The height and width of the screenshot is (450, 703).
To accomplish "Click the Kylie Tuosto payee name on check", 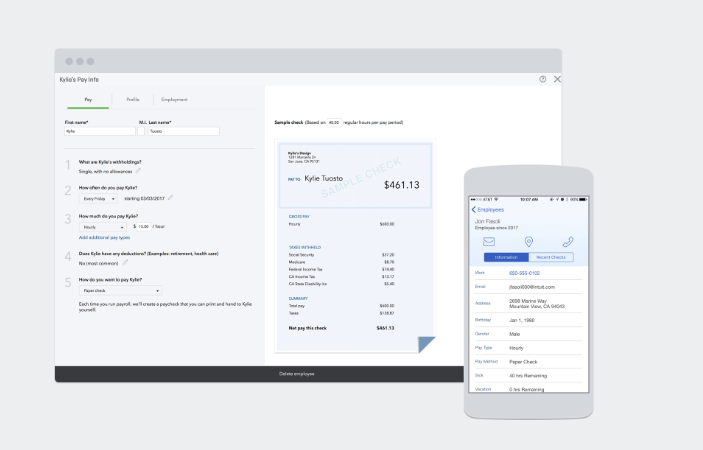I will coord(323,178).
